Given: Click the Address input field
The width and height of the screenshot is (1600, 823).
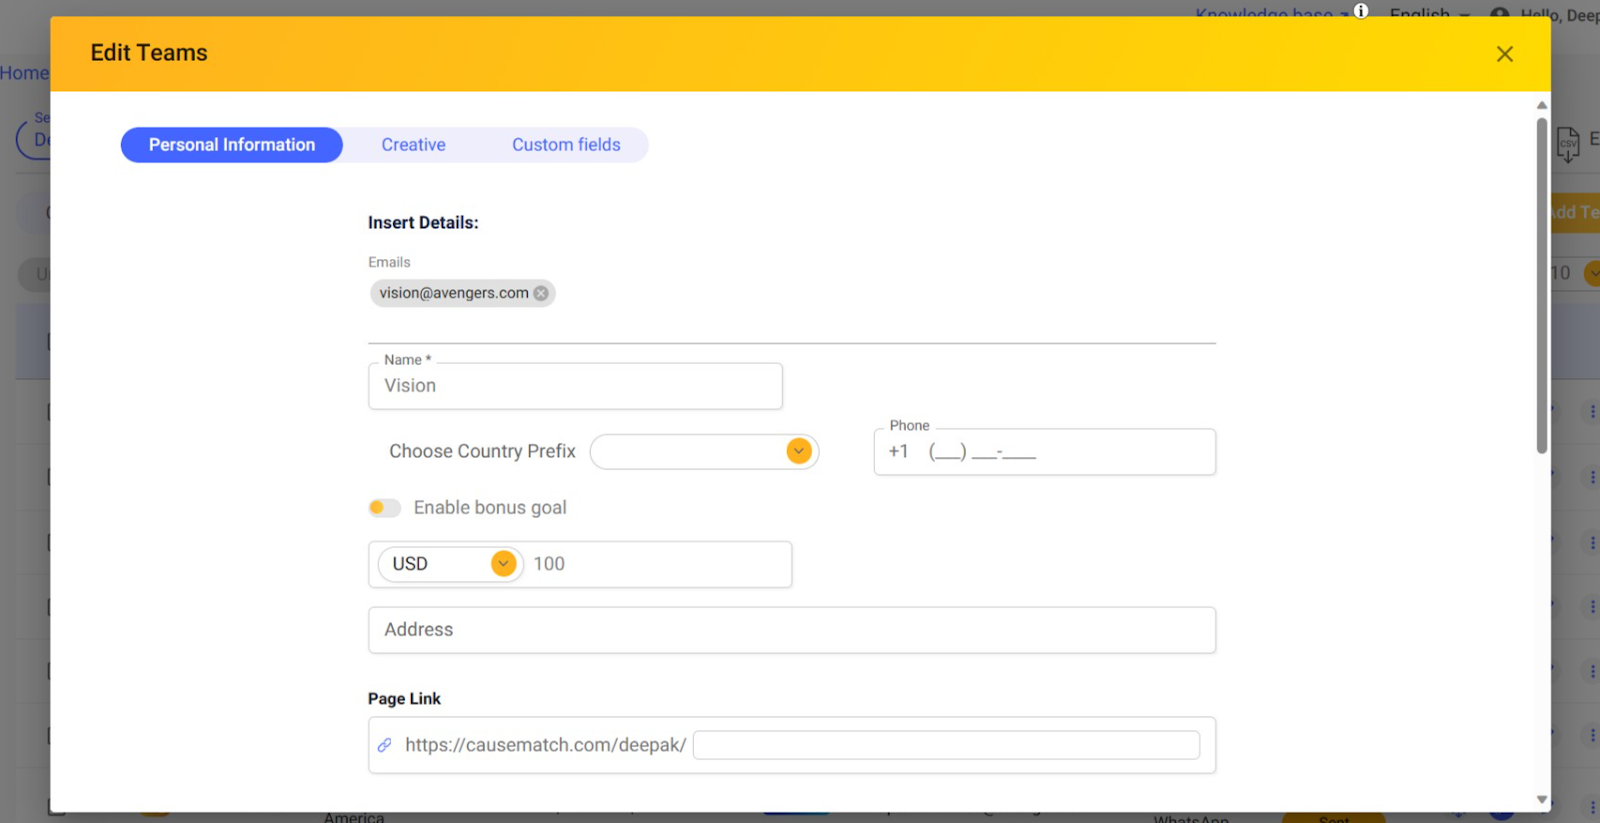Looking at the screenshot, I should (792, 630).
